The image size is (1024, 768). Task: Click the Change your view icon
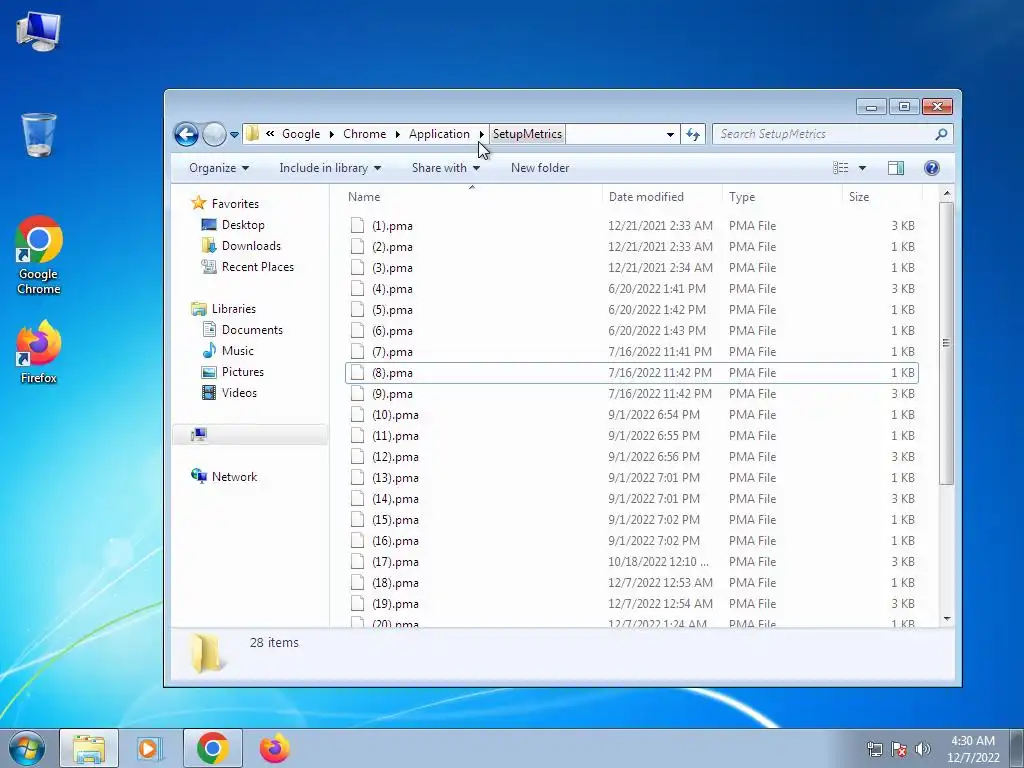pos(840,168)
